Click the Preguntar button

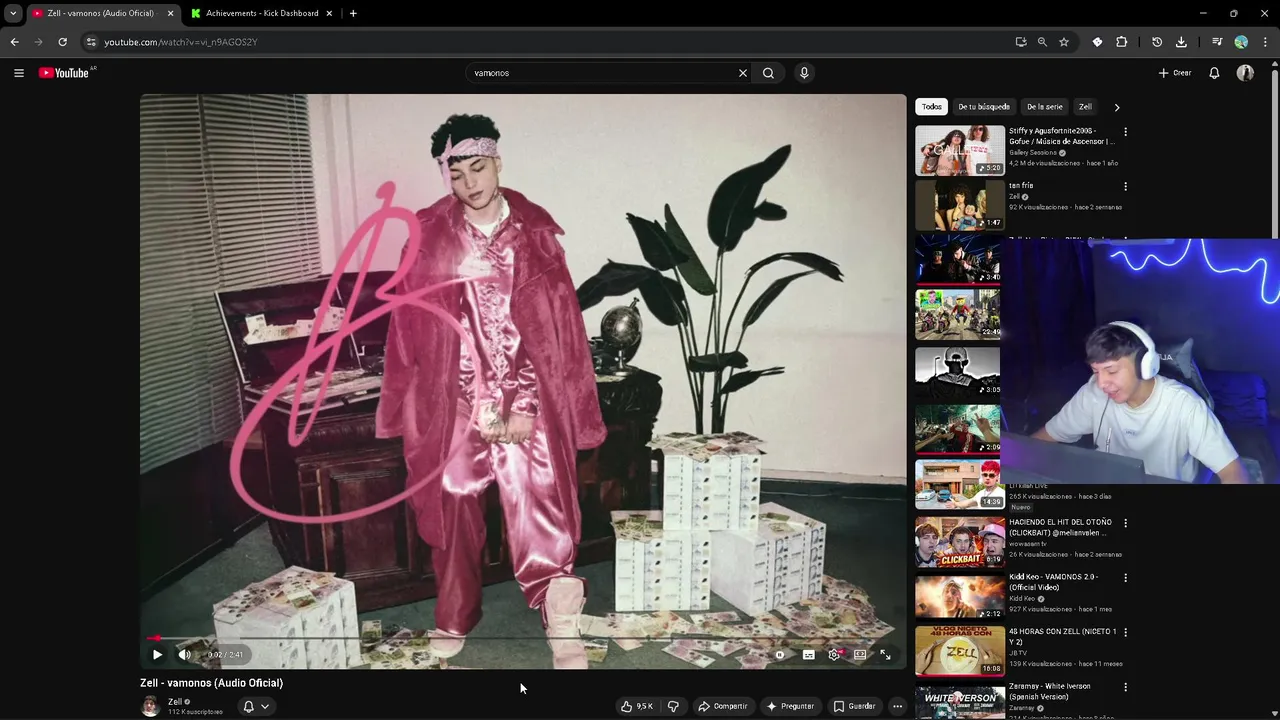click(790, 706)
